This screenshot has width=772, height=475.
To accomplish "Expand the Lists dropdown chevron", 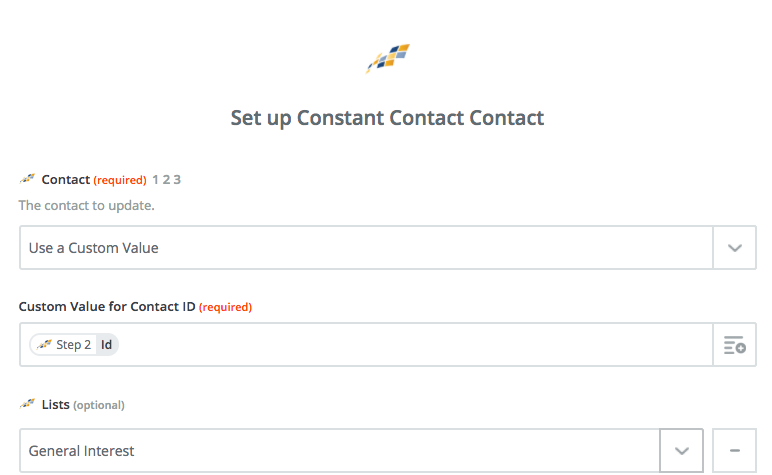I will [681, 450].
